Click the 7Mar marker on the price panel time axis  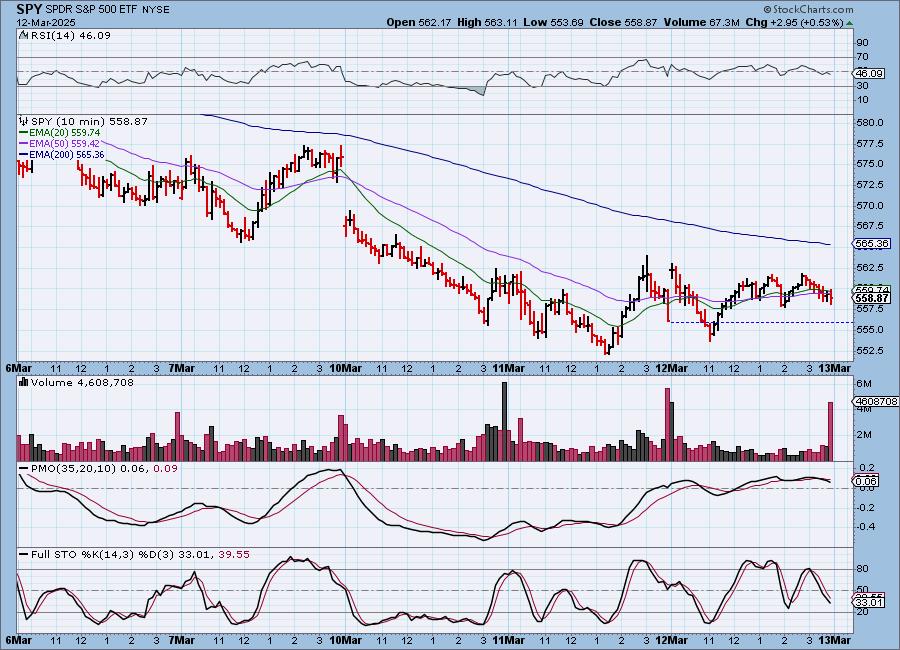(x=182, y=368)
